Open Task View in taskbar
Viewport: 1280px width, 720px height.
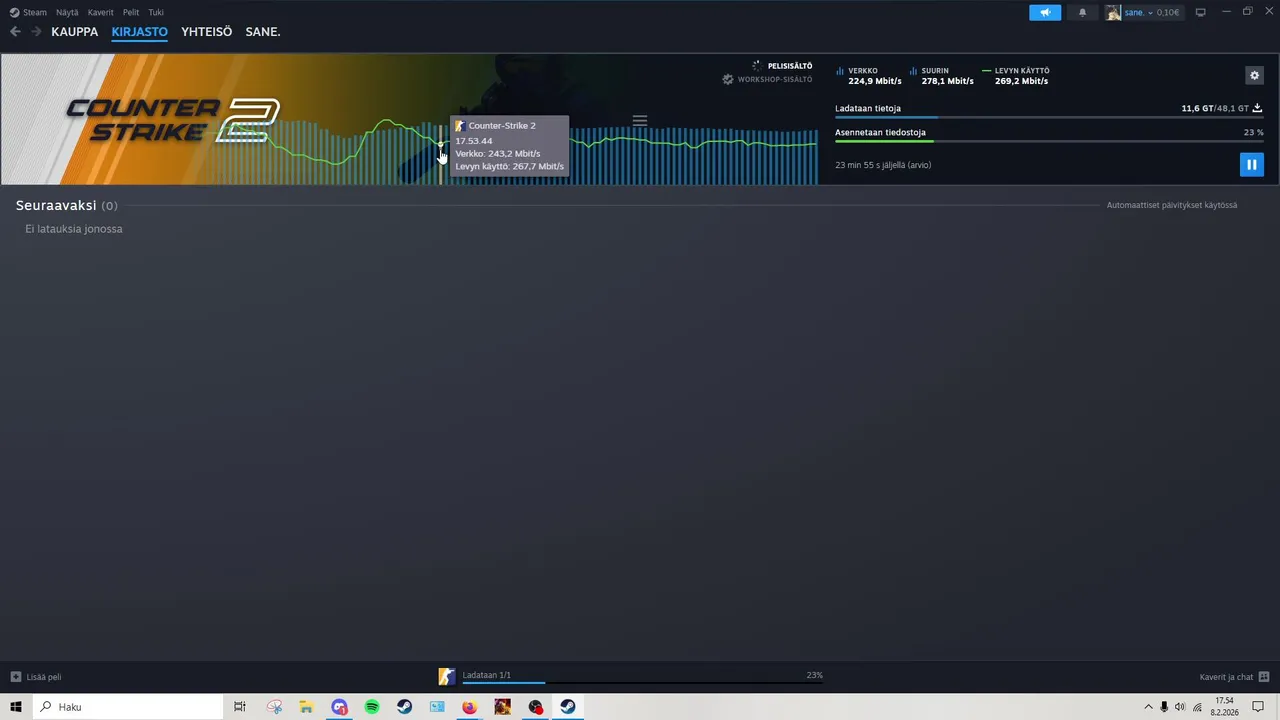[x=240, y=707]
